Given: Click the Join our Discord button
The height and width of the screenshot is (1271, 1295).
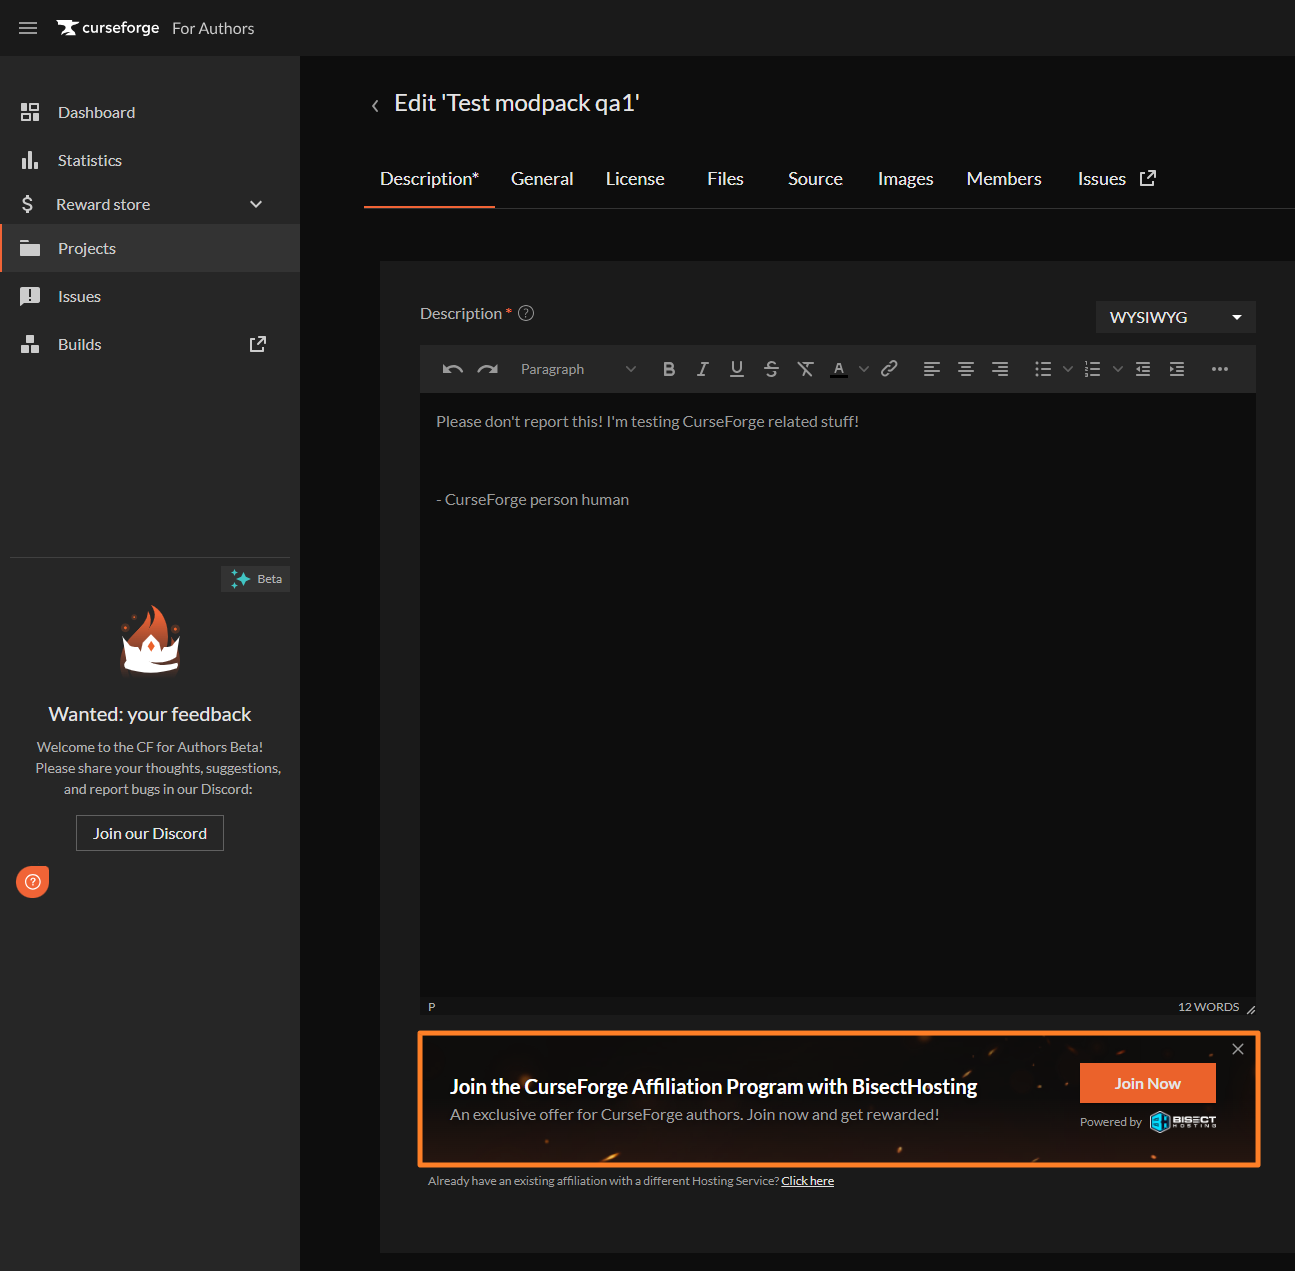Looking at the screenshot, I should (150, 833).
